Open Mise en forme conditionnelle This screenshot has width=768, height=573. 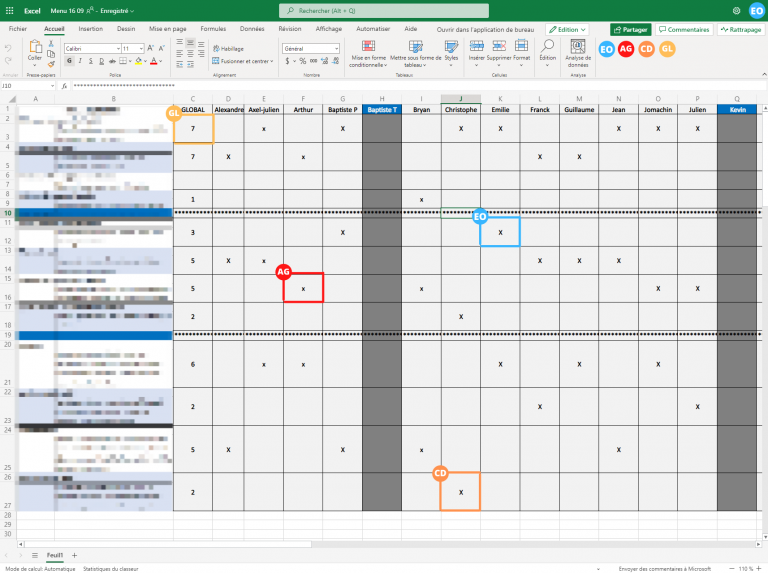pyautogui.click(x=368, y=53)
